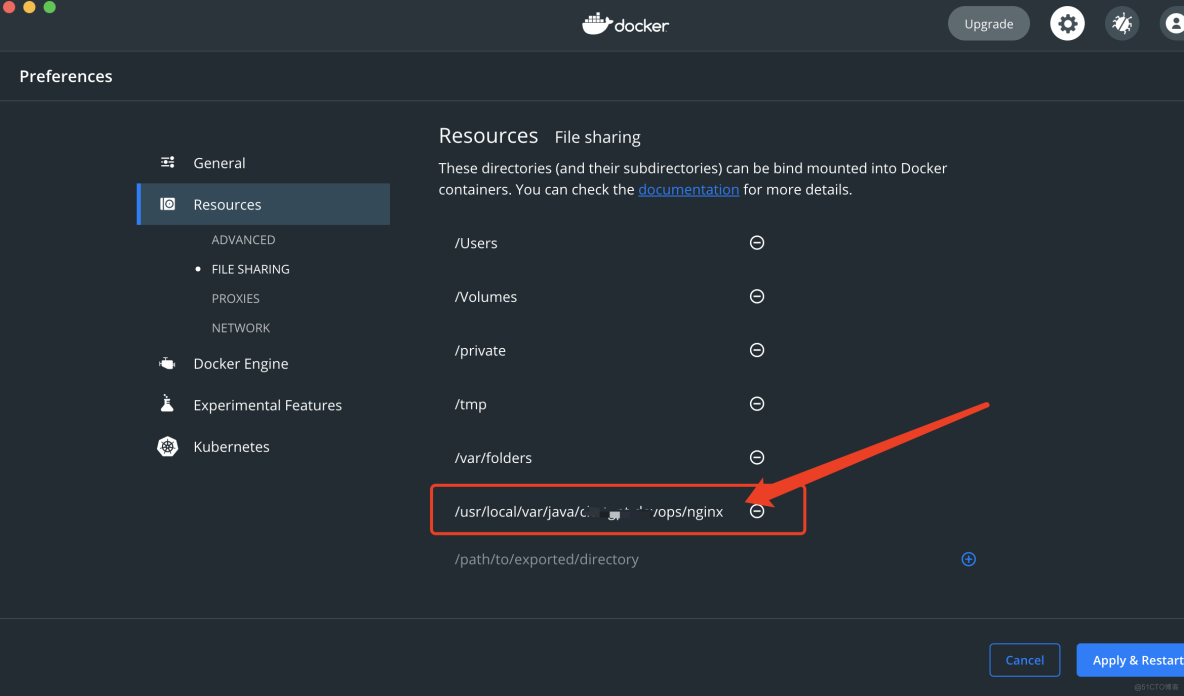Remove the /Users shared directory
Image resolution: width=1184 pixels, height=696 pixels.
[x=757, y=242]
